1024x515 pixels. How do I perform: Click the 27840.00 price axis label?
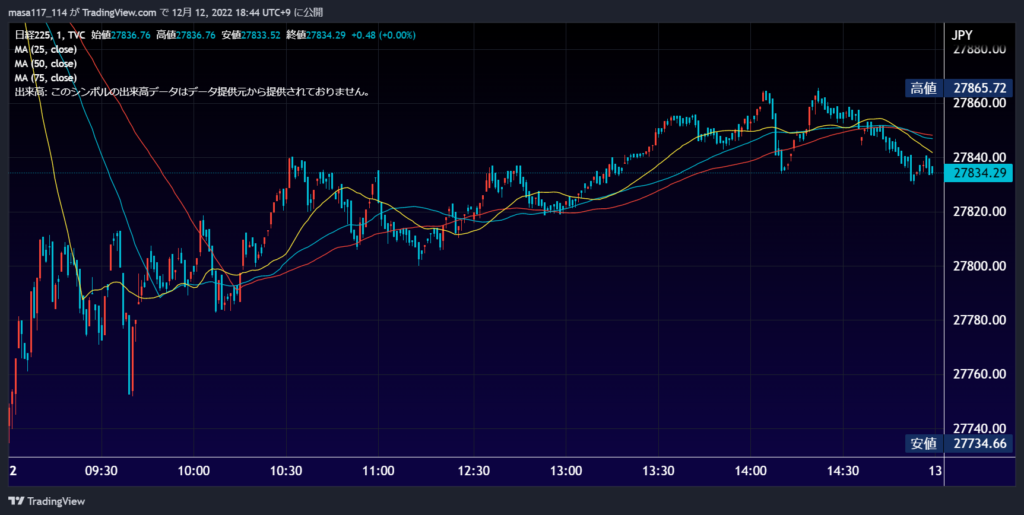[979, 157]
